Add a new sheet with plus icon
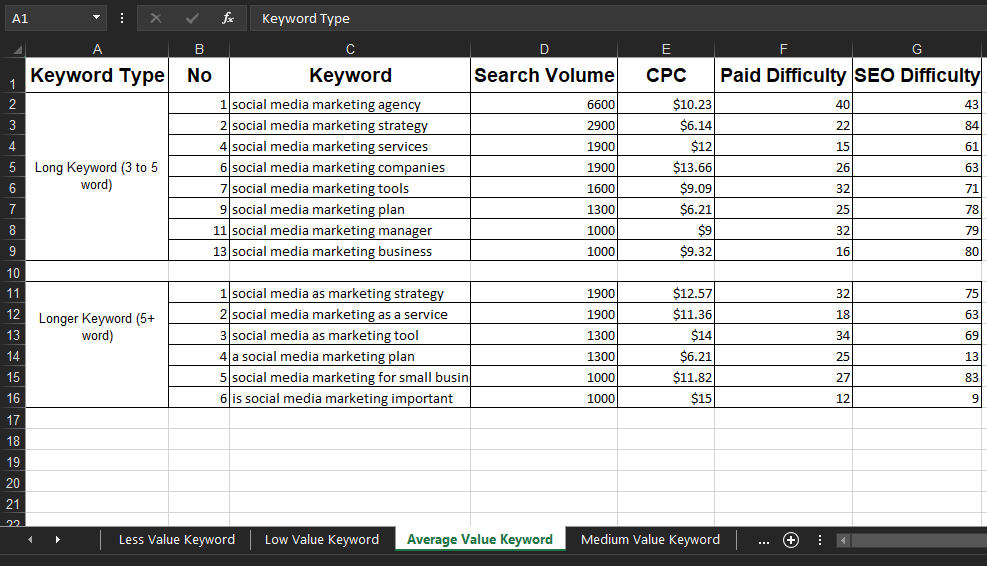 click(x=791, y=540)
